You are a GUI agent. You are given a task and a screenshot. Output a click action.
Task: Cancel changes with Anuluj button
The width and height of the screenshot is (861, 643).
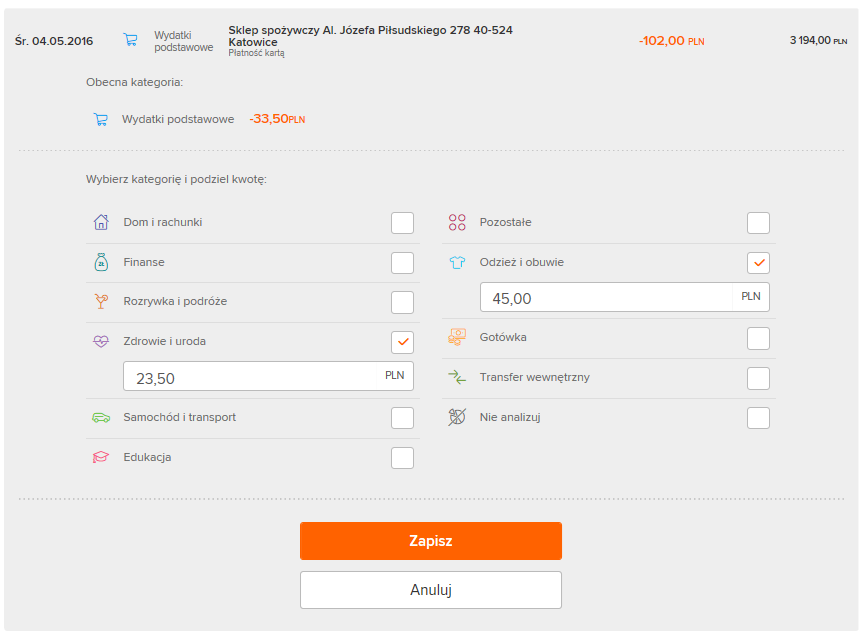430,590
